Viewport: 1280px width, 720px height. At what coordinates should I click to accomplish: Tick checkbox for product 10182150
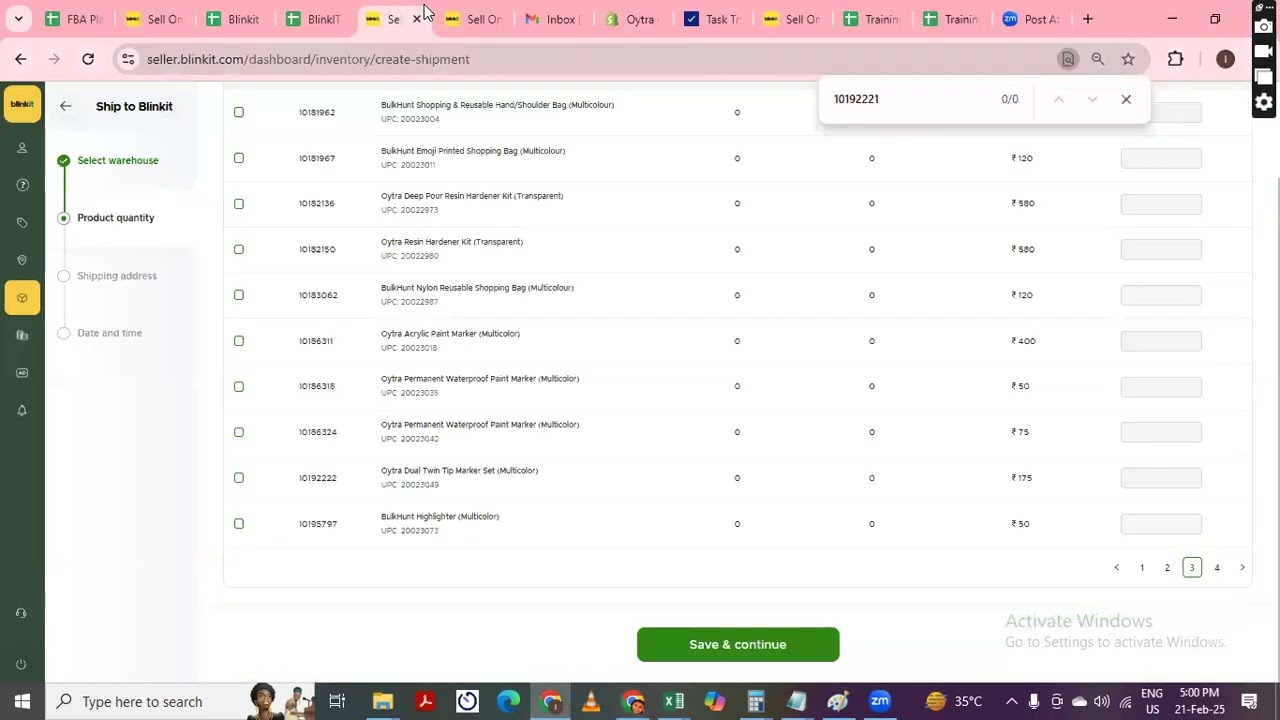coord(239,249)
